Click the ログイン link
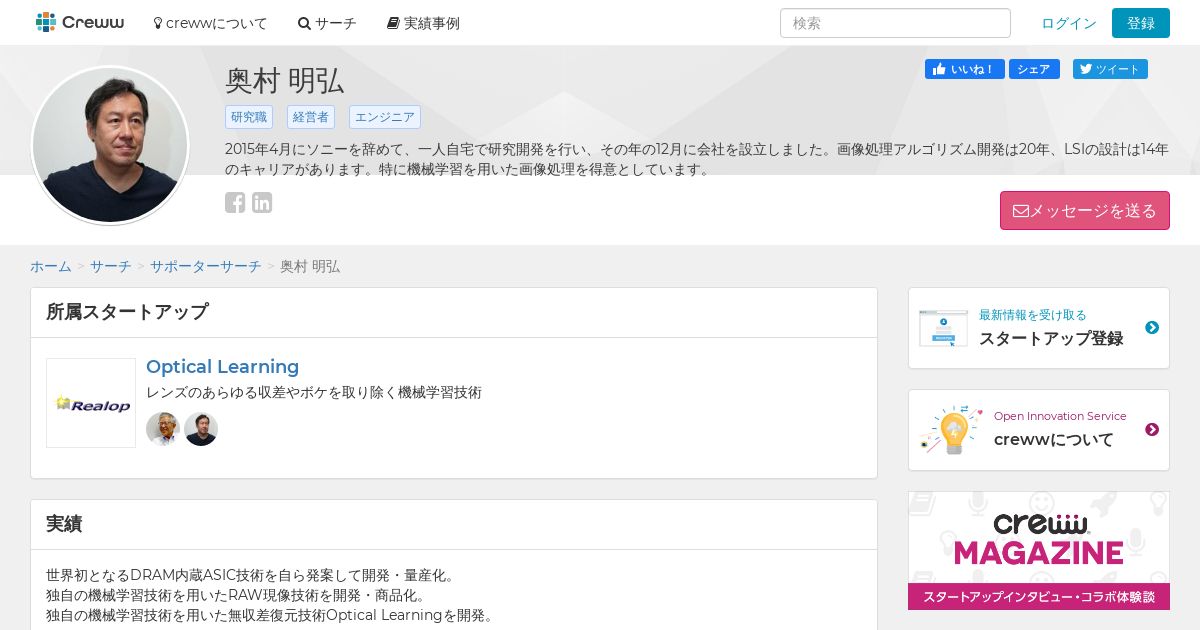Screen dimensions: 1200x630 coord(1069,23)
